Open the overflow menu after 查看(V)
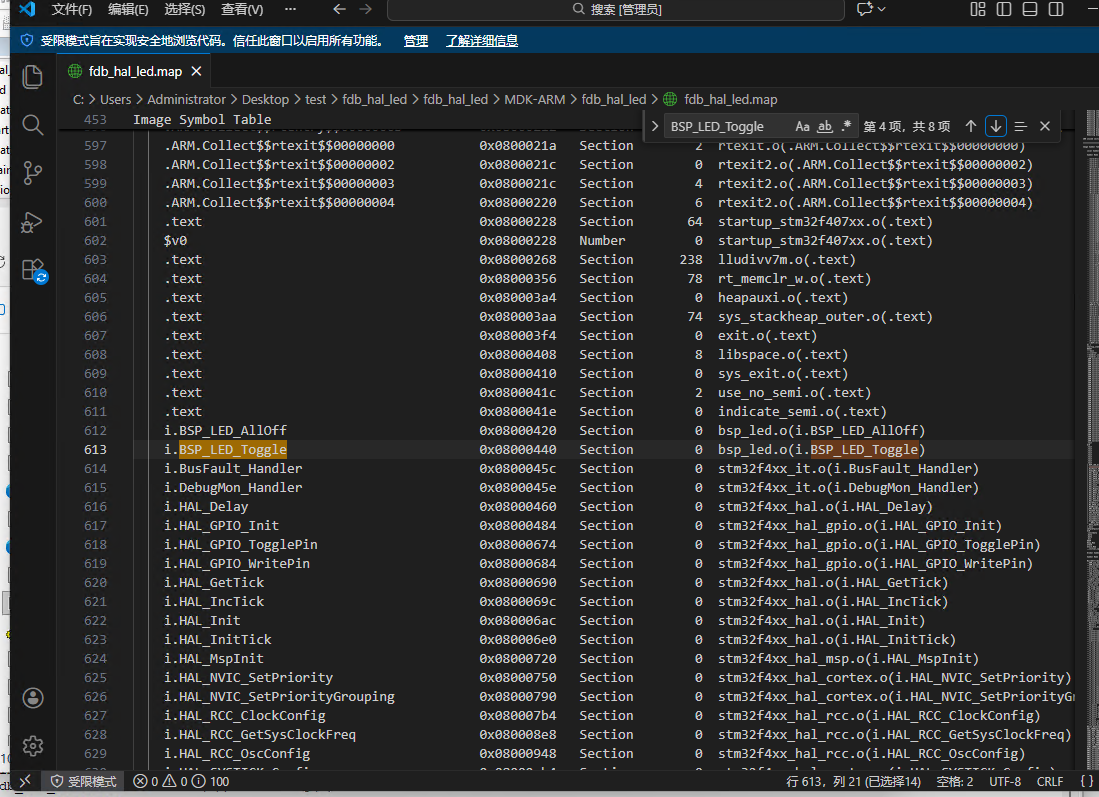The height and width of the screenshot is (797, 1099). click(x=290, y=9)
